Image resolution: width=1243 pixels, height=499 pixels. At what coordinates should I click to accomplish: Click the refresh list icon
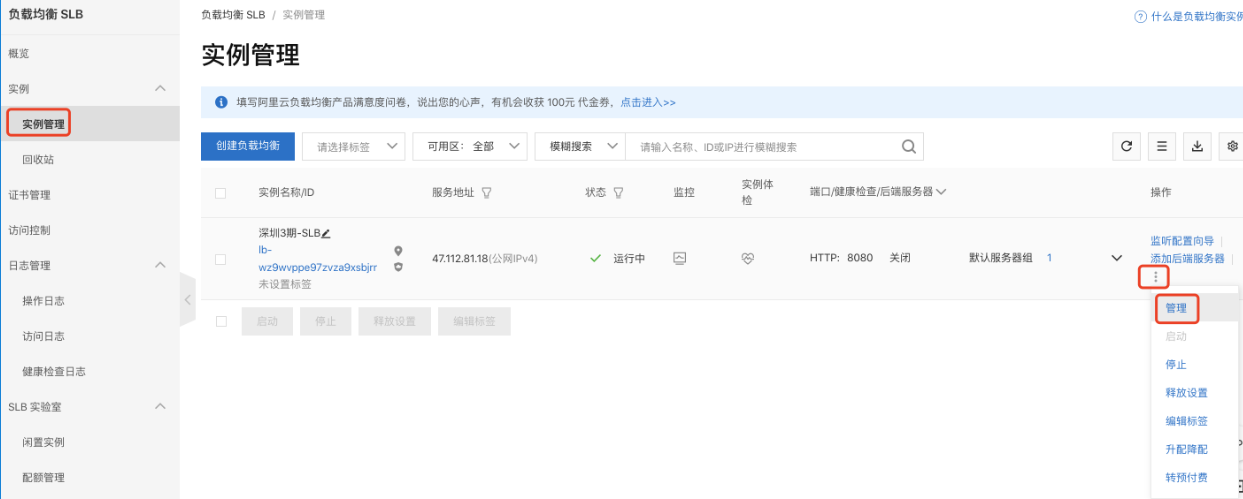tap(1126, 146)
